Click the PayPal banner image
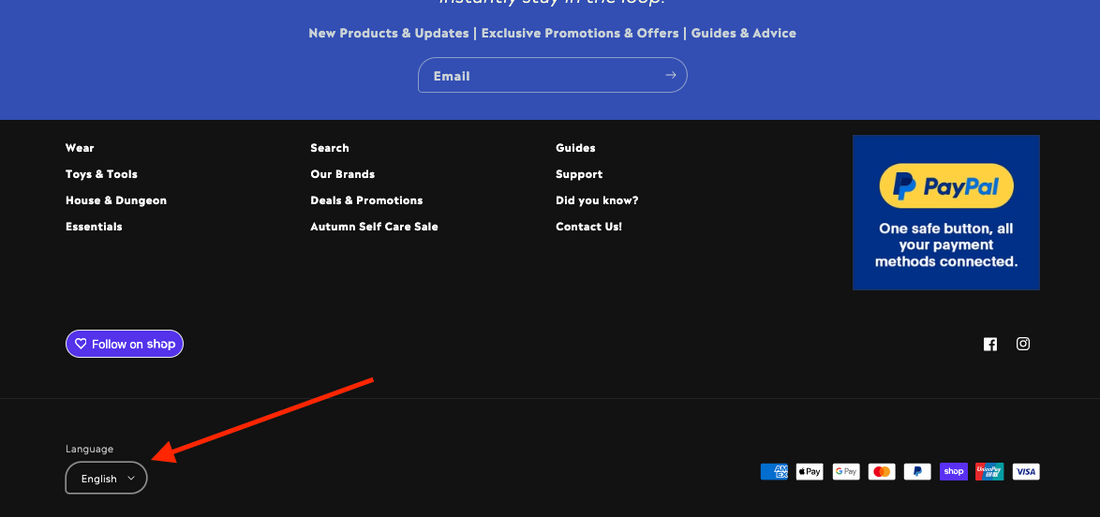 click(946, 213)
